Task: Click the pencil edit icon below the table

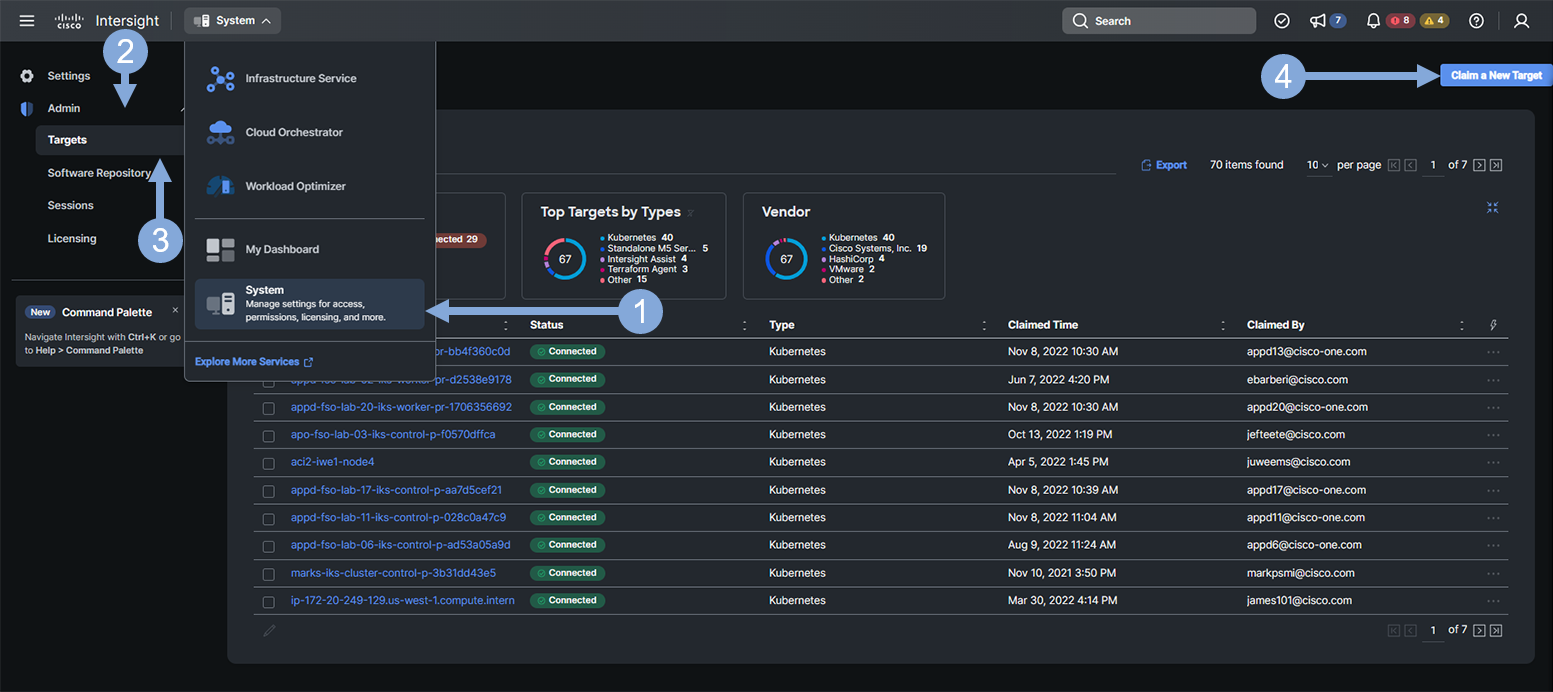Action: click(x=269, y=630)
